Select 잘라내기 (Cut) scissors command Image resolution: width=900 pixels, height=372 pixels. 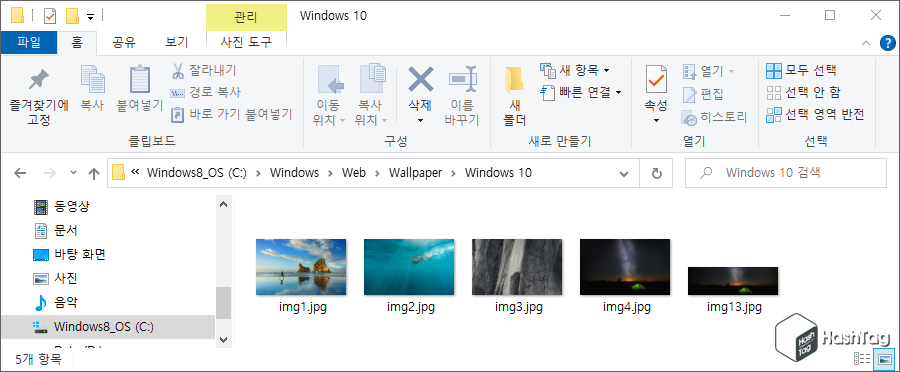click(204, 71)
